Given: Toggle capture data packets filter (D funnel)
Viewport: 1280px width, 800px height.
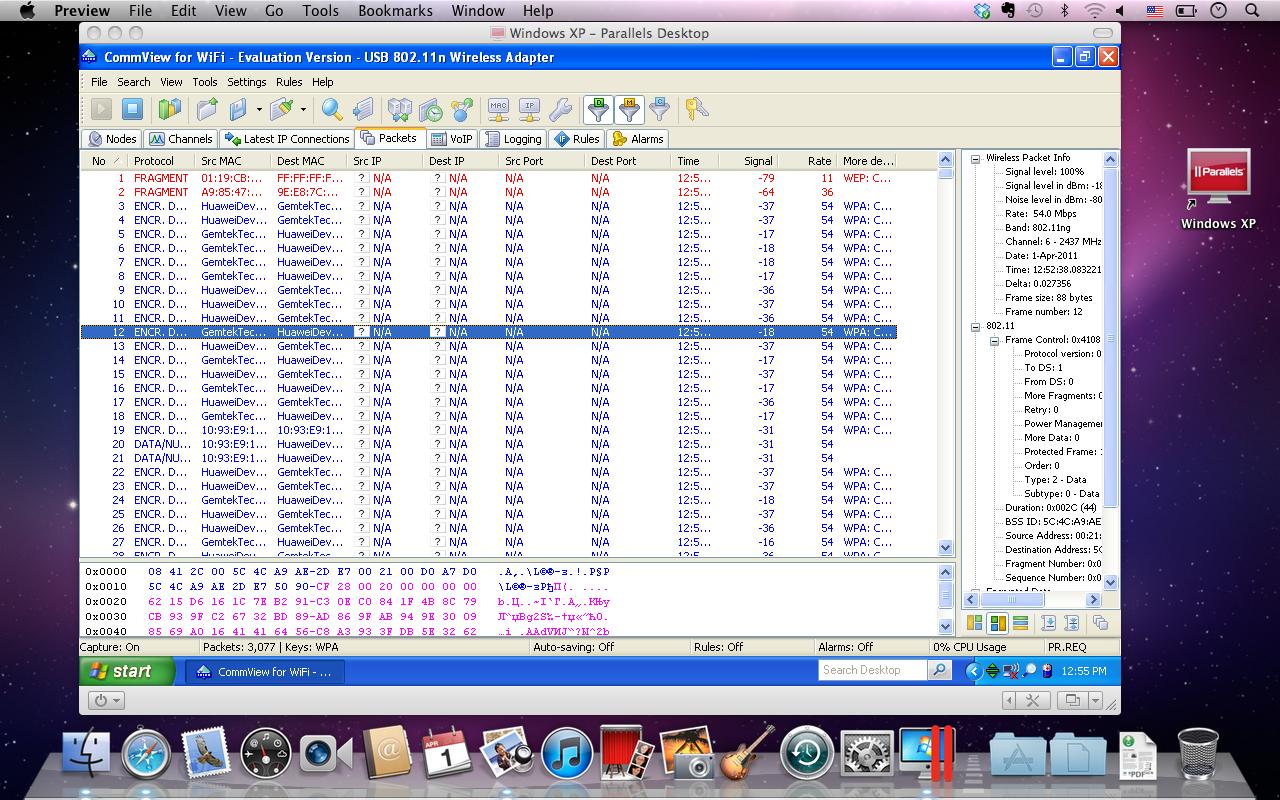Looking at the screenshot, I should point(598,109).
